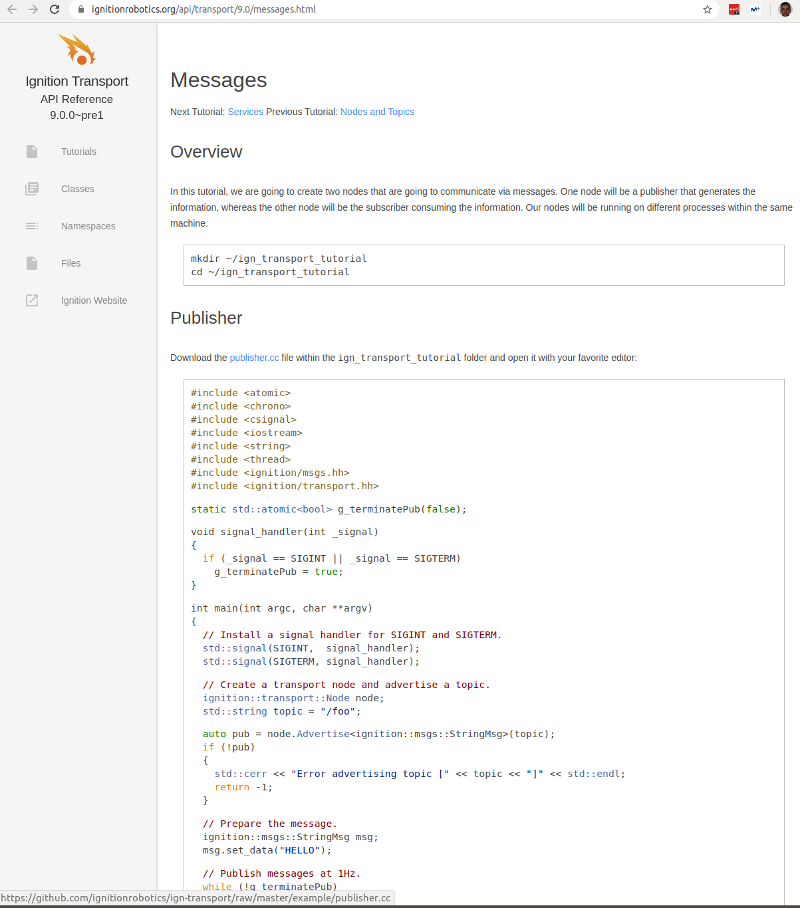Click the M+ extension icon in toolbar
800x908 pixels.
pyautogui.click(x=757, y=9)
